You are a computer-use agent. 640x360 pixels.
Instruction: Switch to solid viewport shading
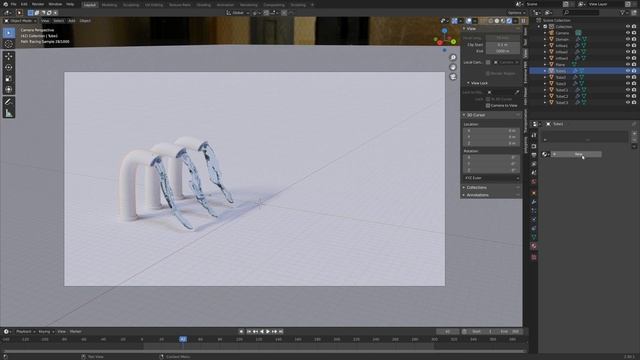point(497,21)
